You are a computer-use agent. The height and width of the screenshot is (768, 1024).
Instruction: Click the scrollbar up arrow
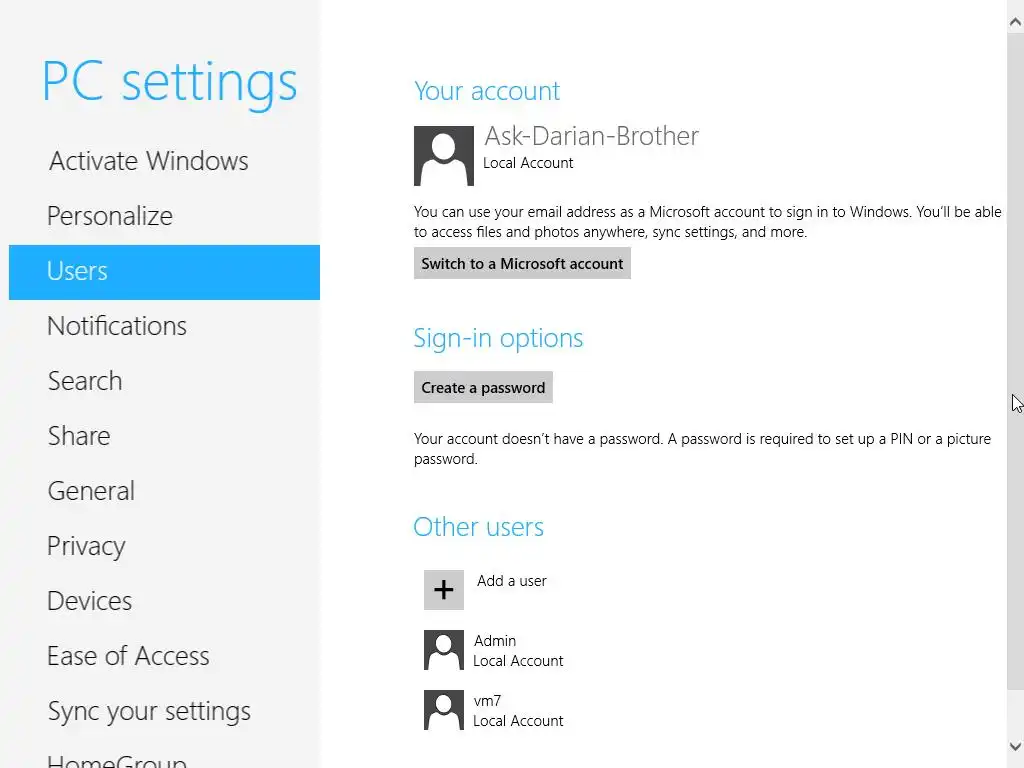1015,22
